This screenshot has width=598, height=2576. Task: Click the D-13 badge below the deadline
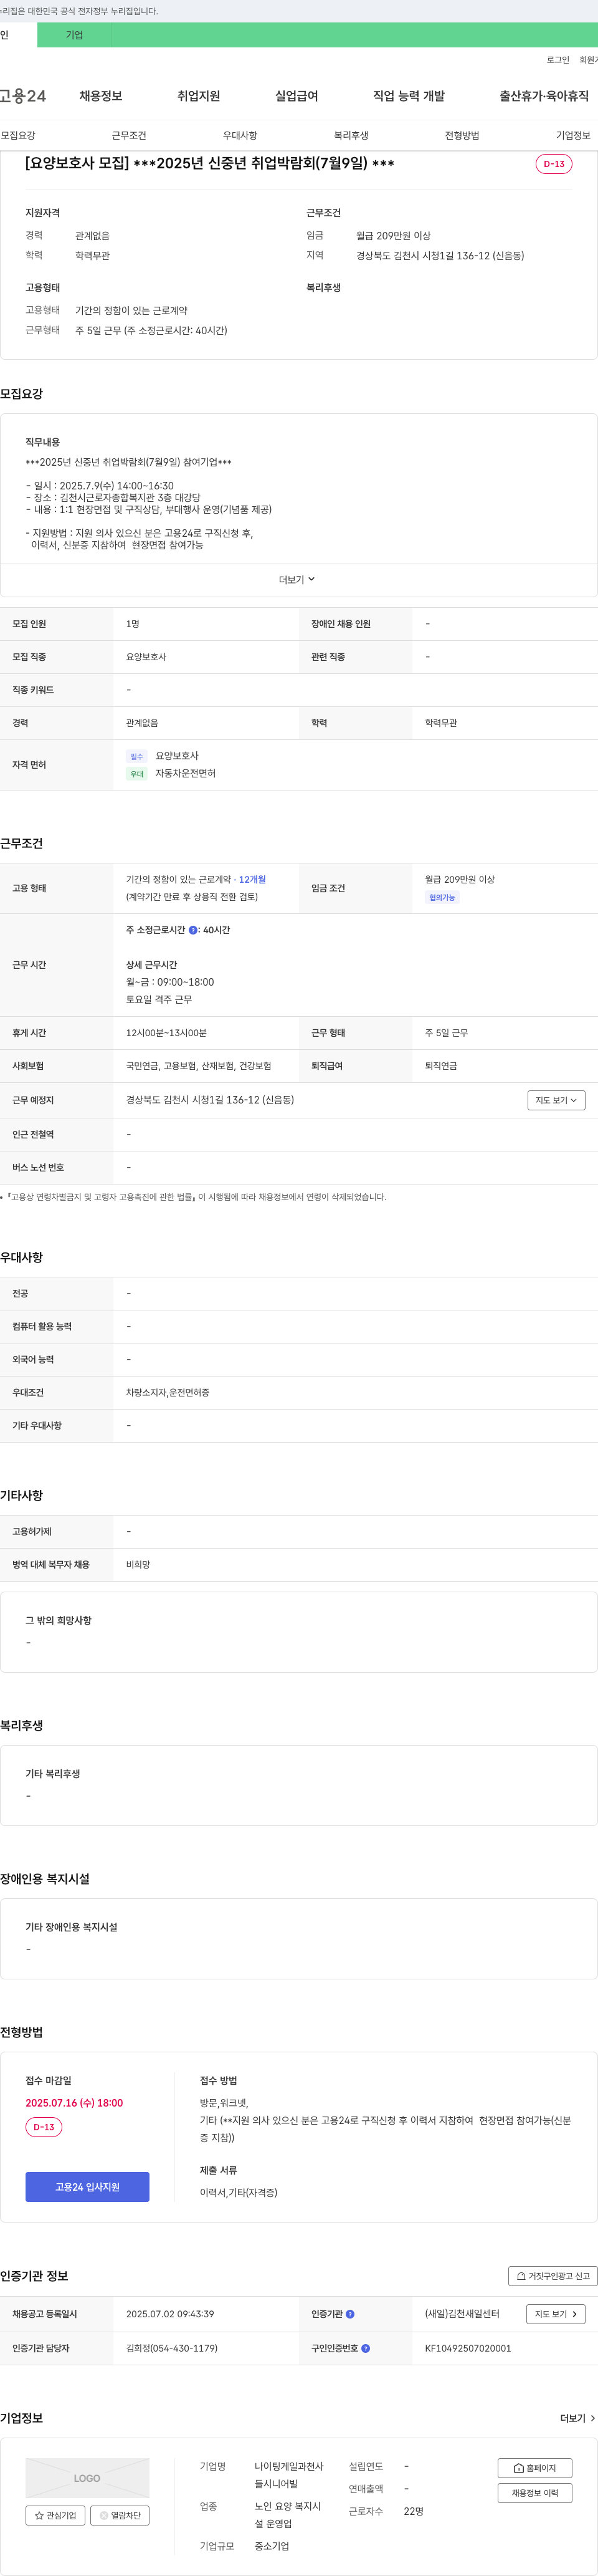44,2127
